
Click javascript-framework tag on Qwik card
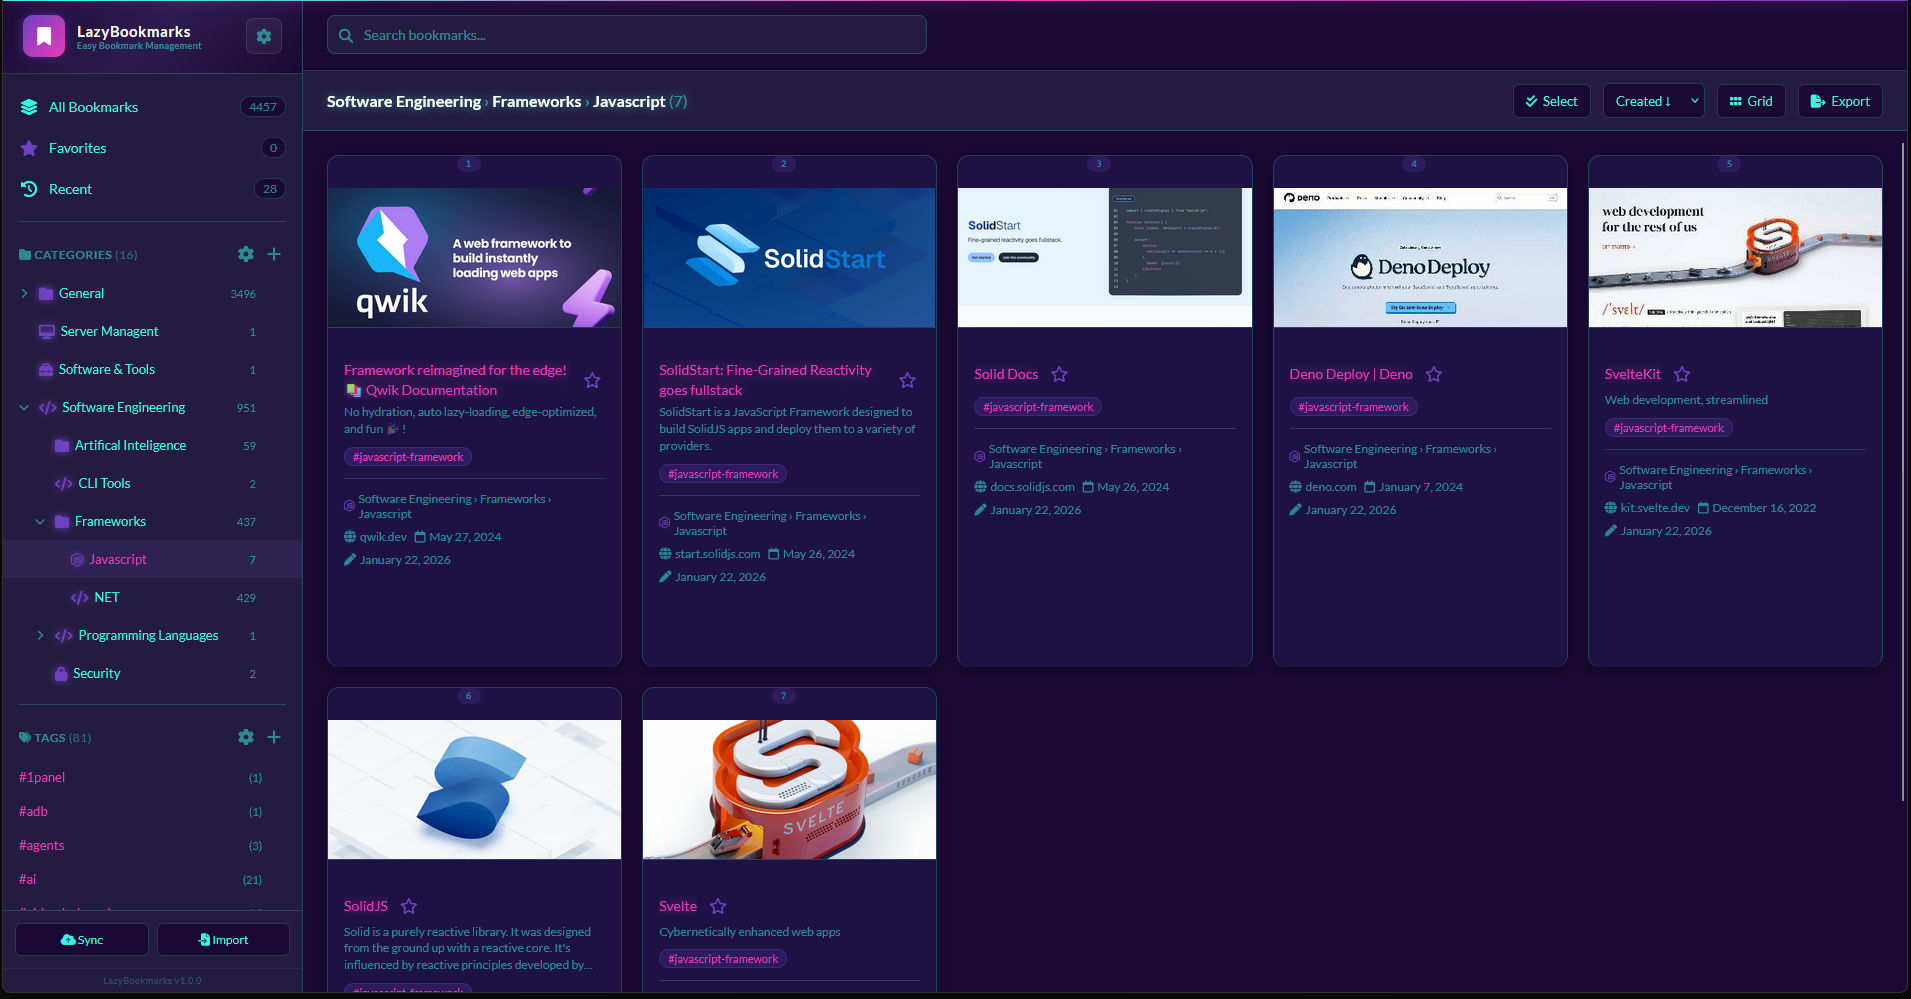point(408,457)
